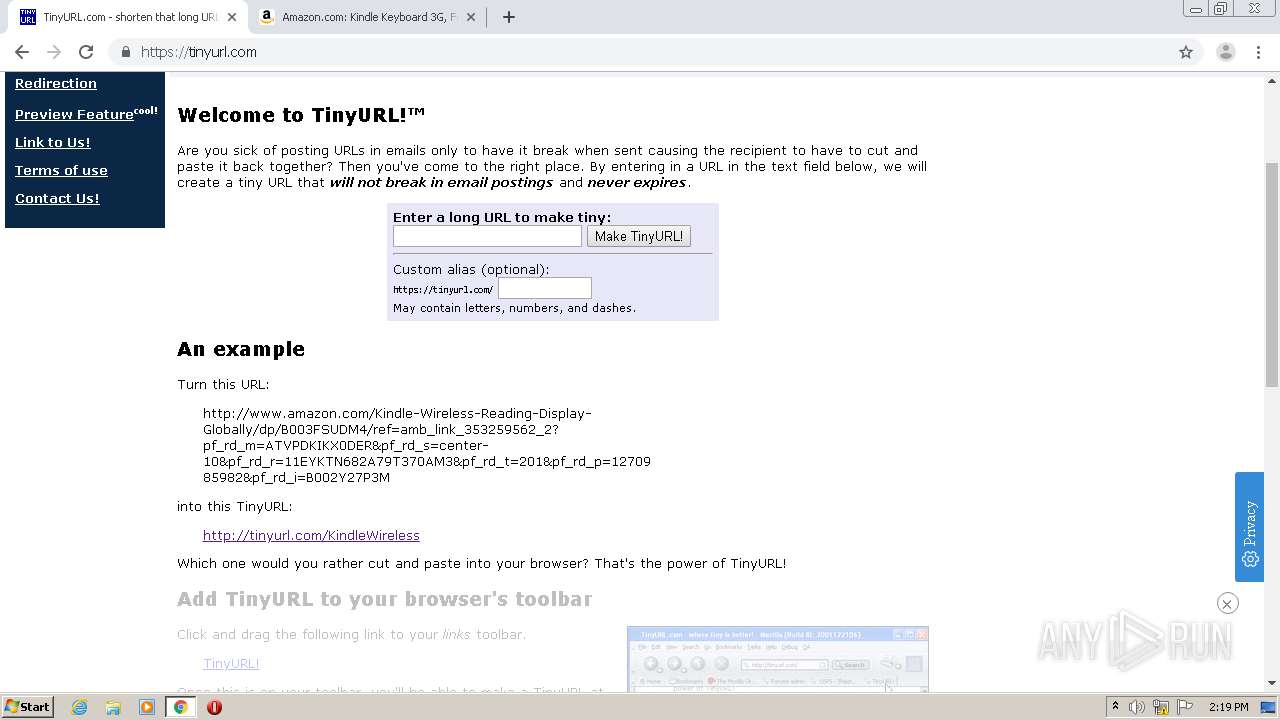
Task: Click the 'An example' heading
Action: (241, 349)
